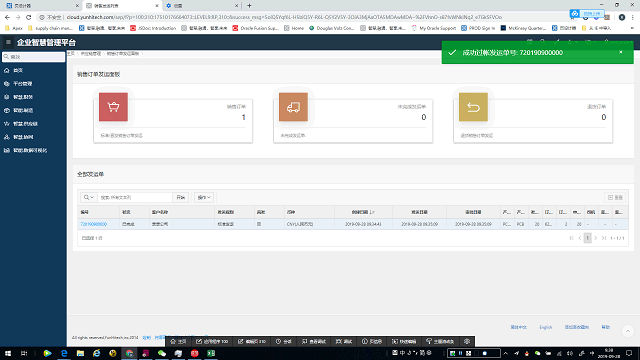Open developer toolbar settings gear

pos(467,341)
